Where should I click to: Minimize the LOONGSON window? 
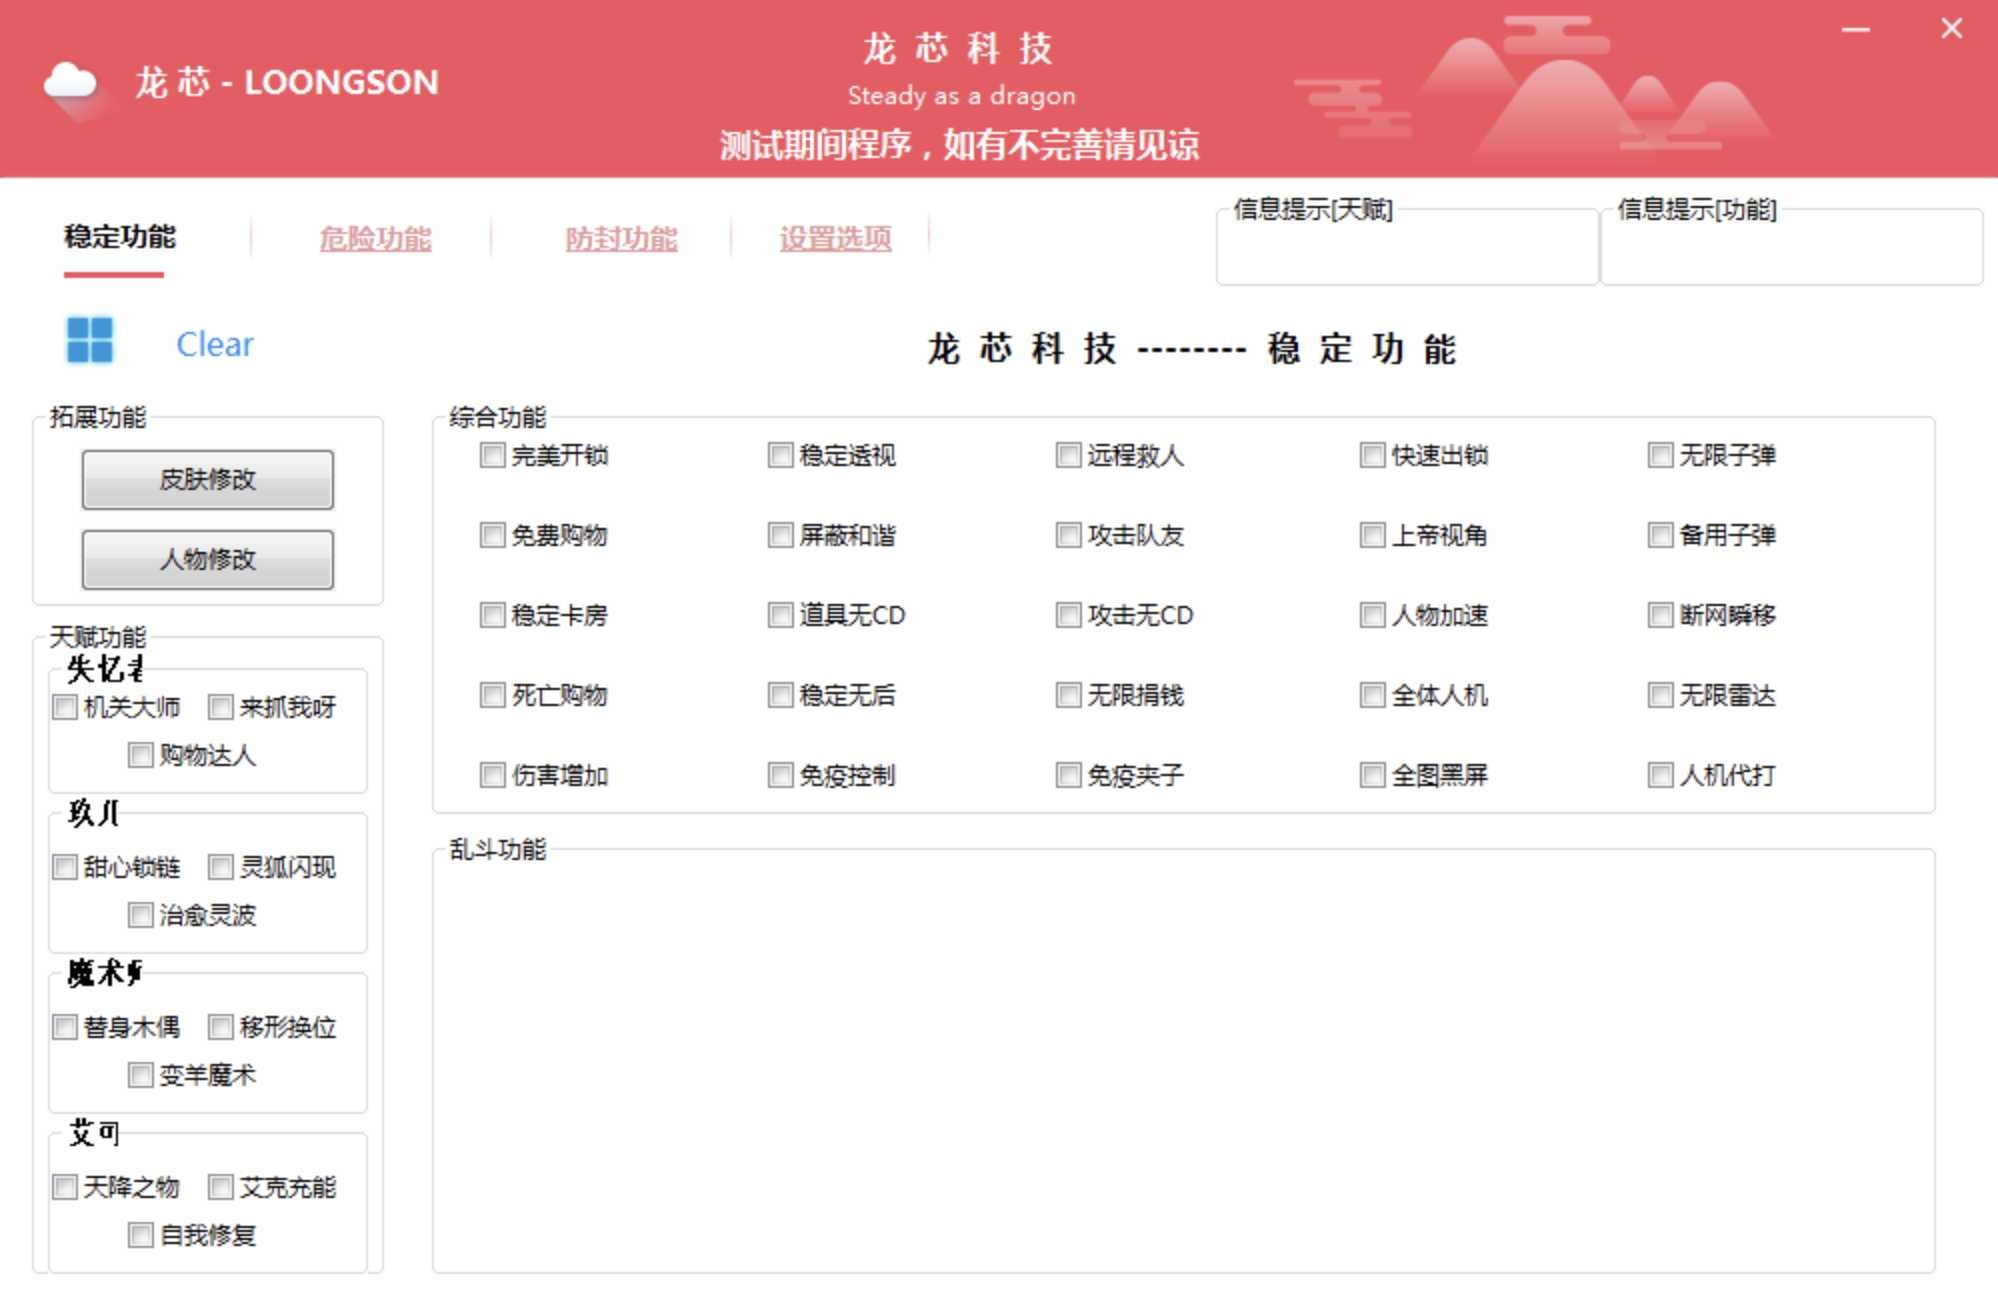[x=1855, y=30]
